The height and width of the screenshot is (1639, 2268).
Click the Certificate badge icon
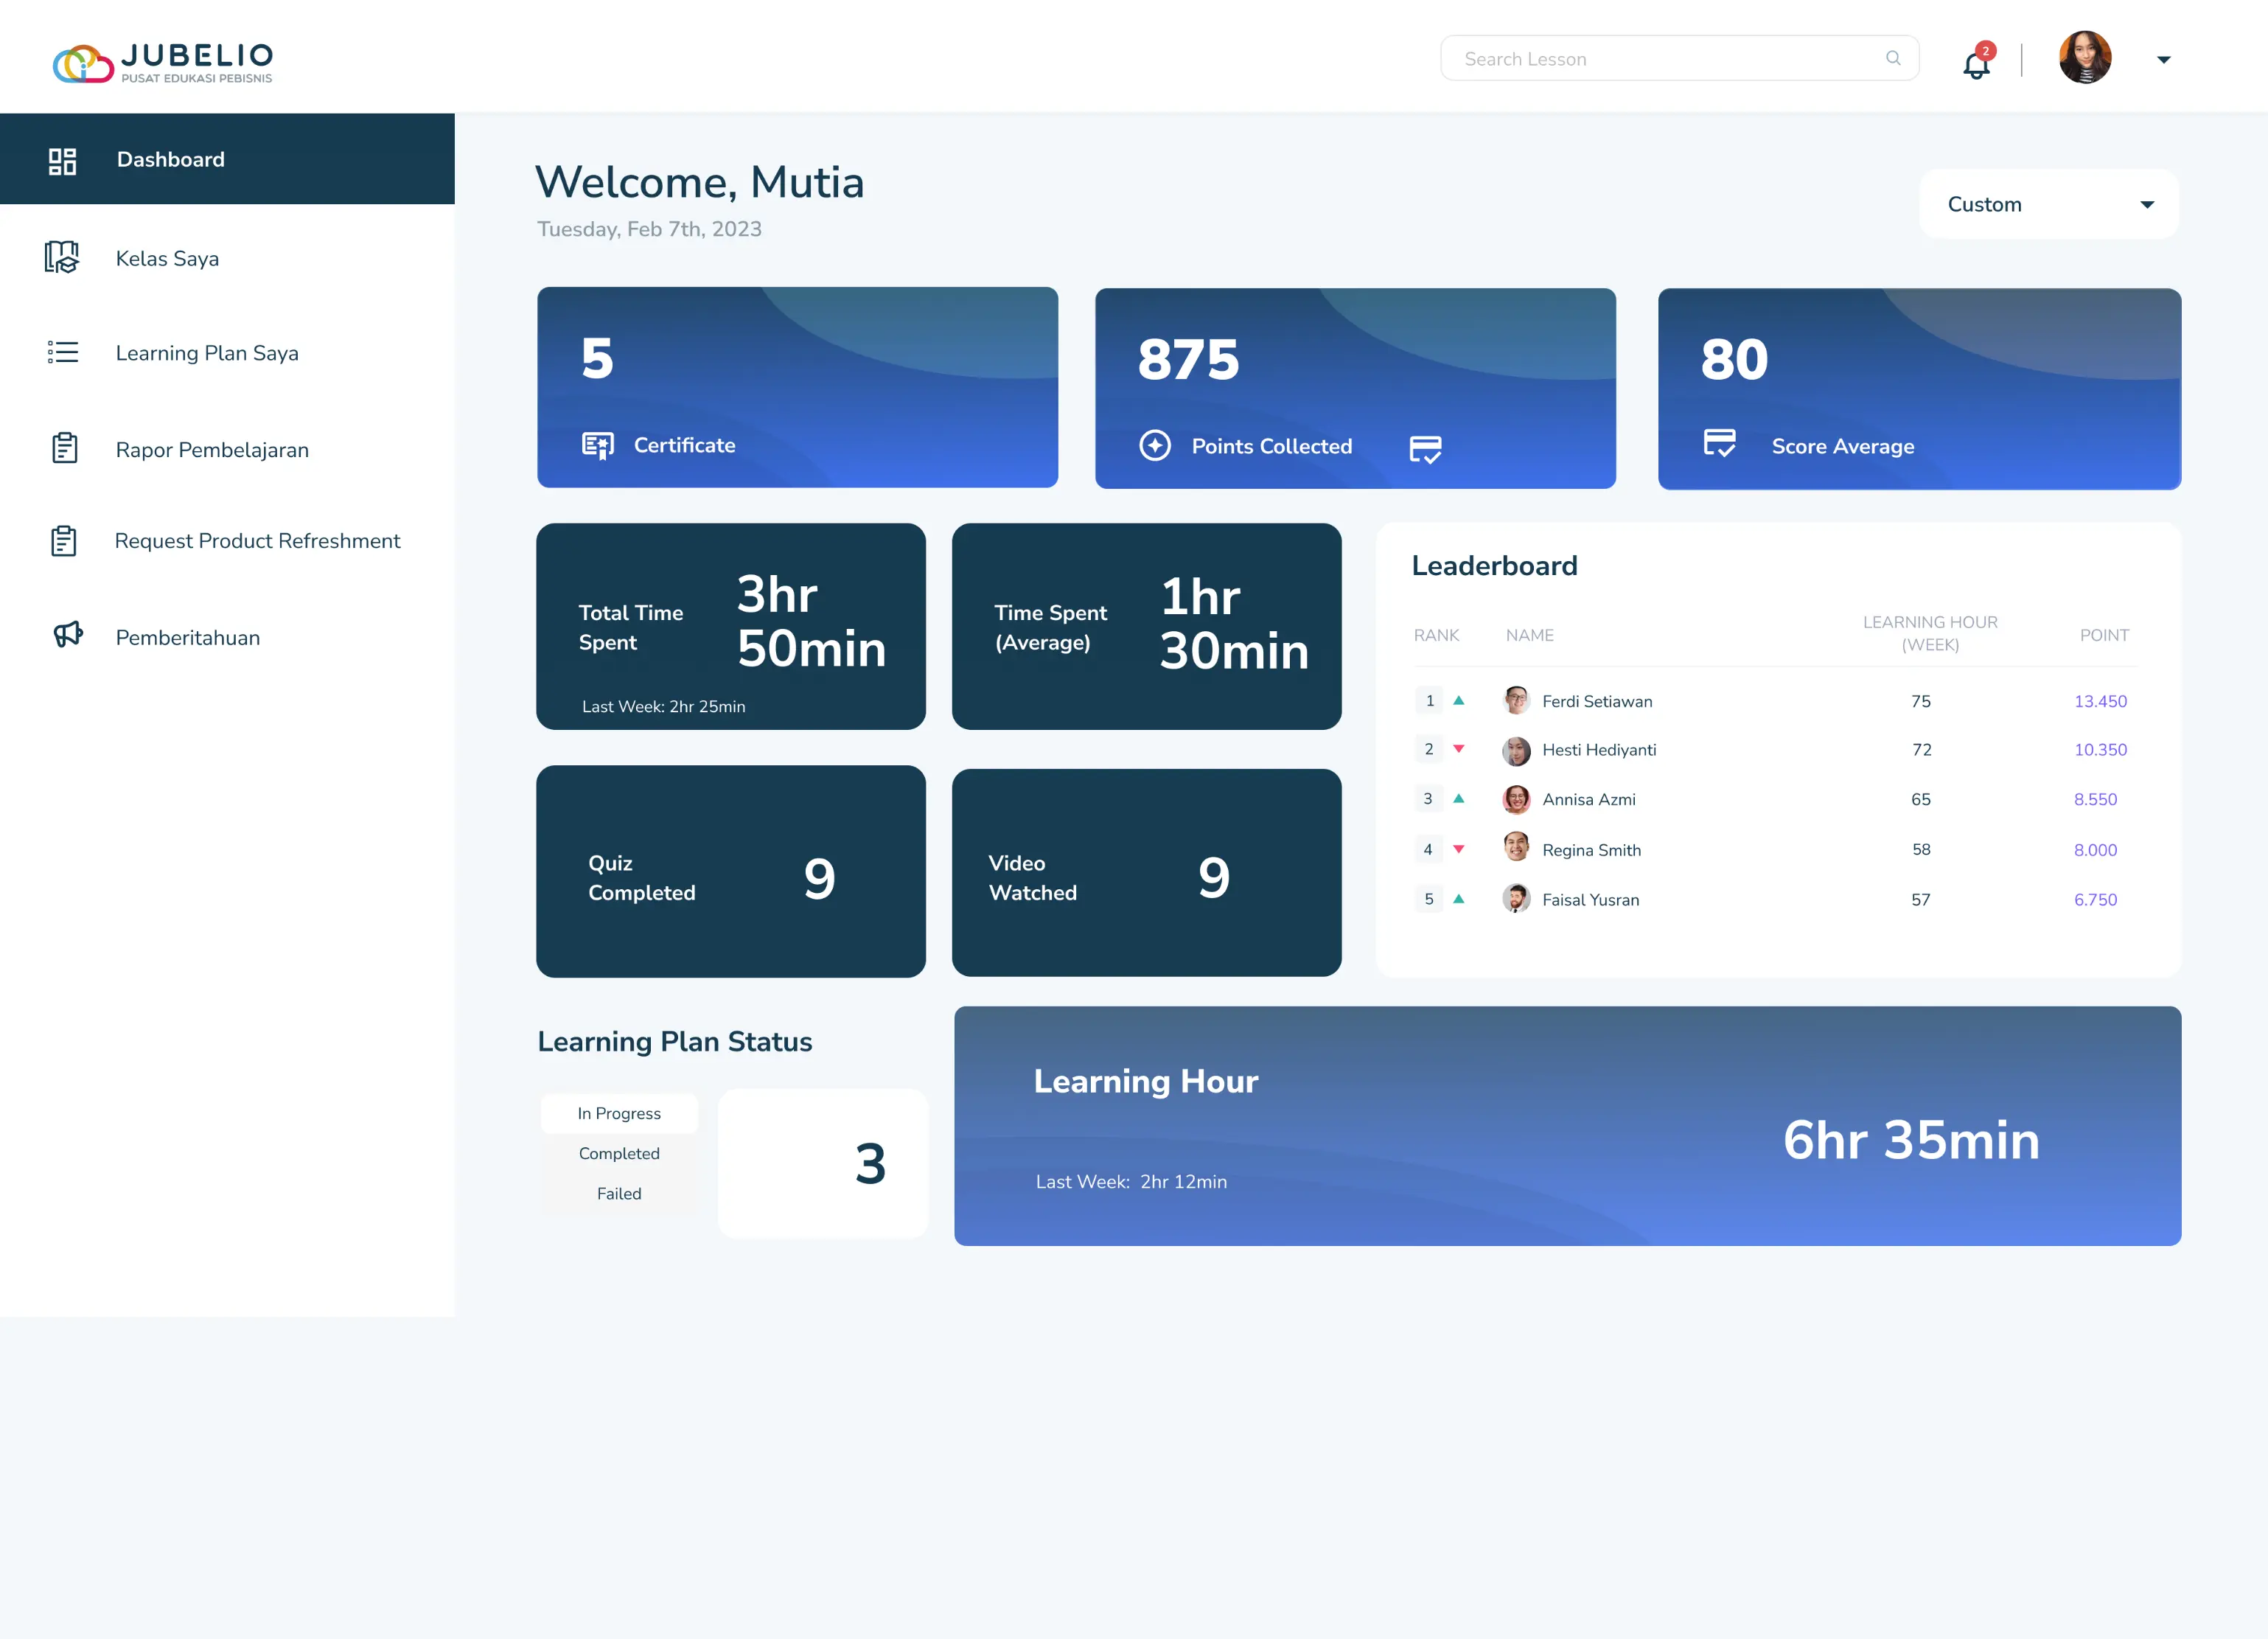pyautogui.click(x=597, y=446)
